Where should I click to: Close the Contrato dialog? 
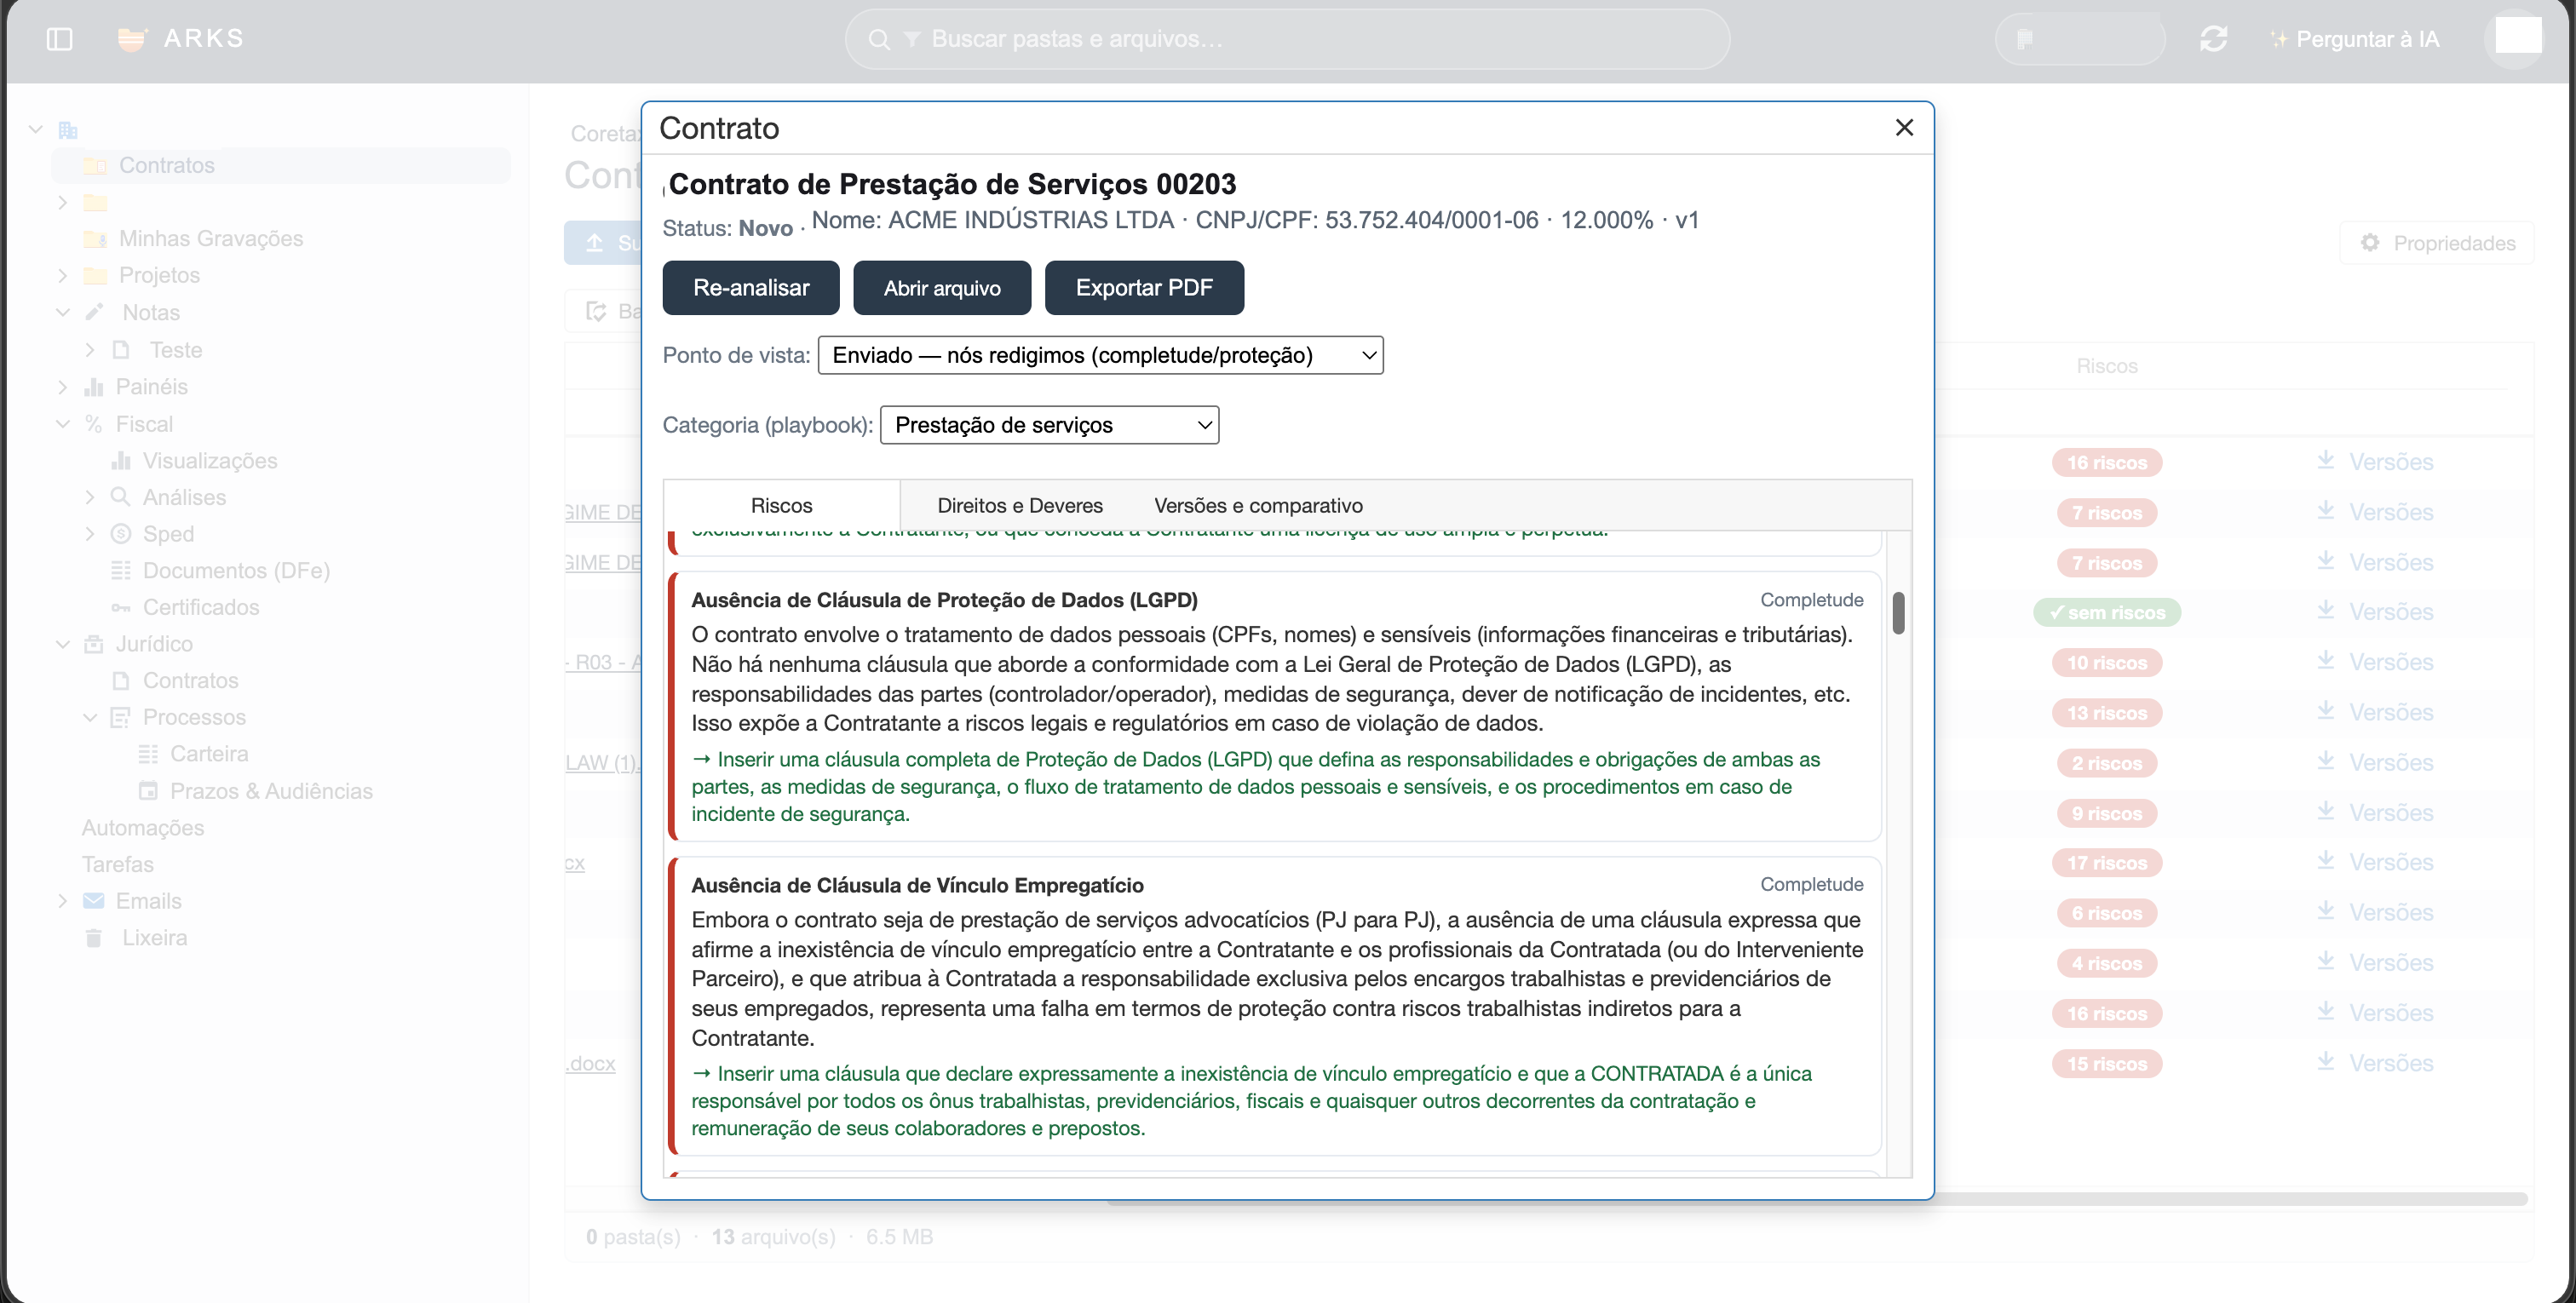(1904, 128)
